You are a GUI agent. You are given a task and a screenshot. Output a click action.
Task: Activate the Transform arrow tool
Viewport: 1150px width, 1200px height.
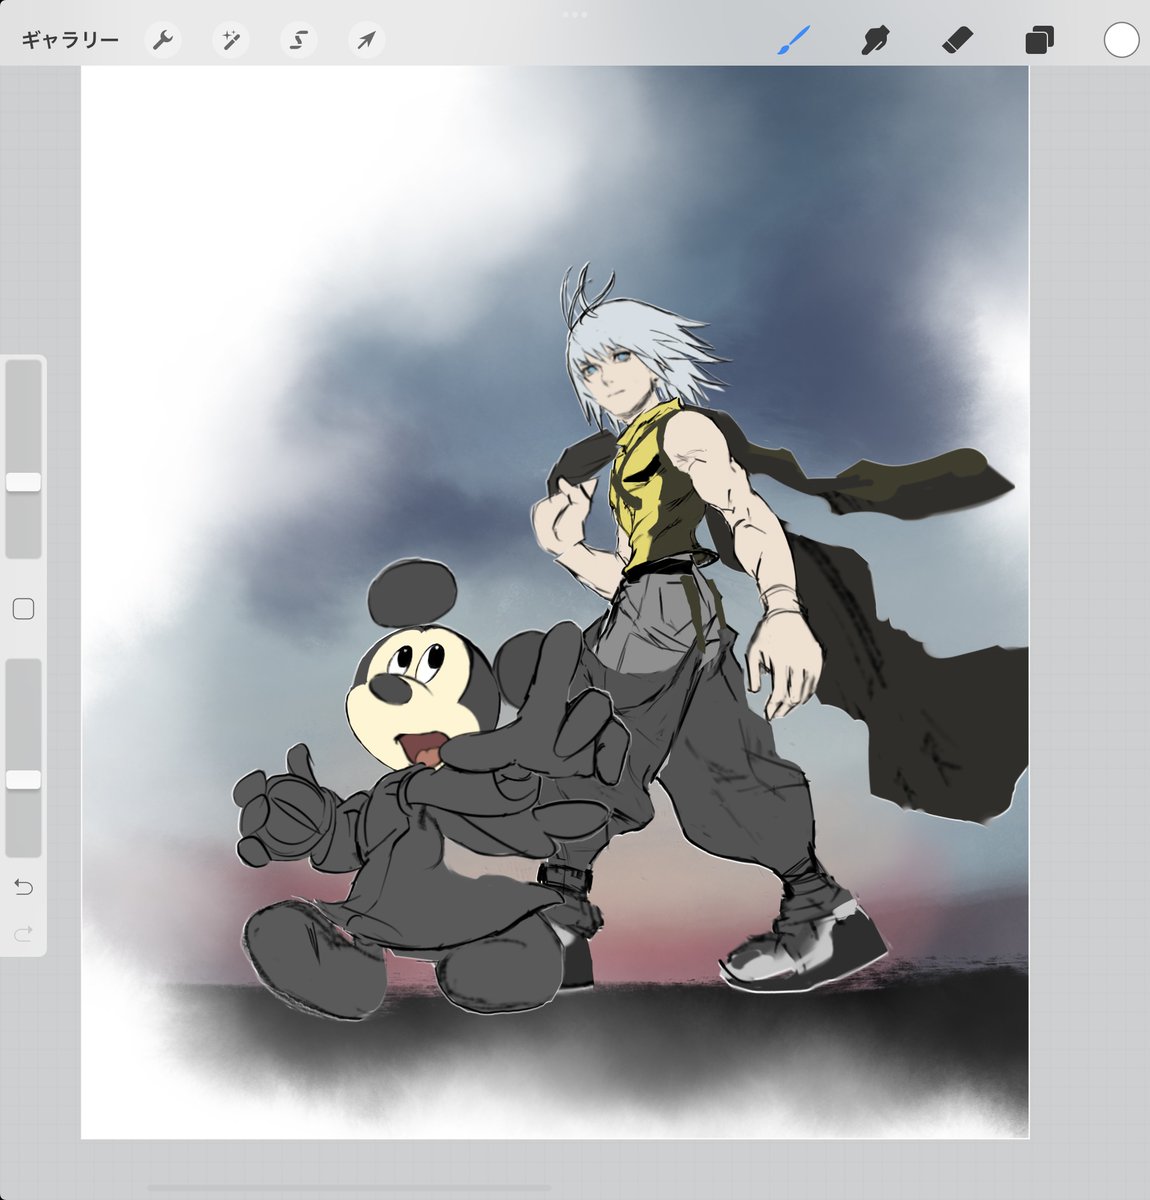point(367,40)
